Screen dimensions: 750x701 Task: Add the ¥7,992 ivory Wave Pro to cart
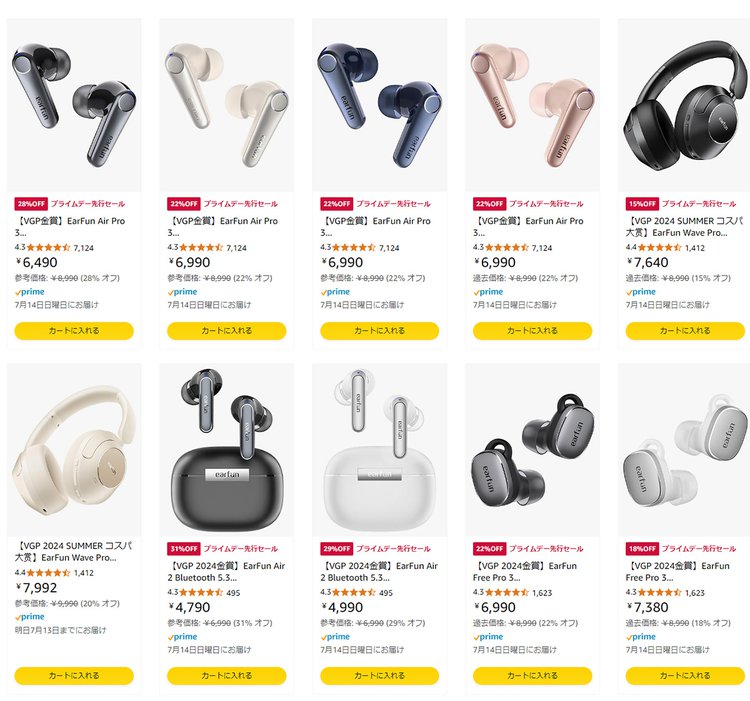click(x=74, y=676)
